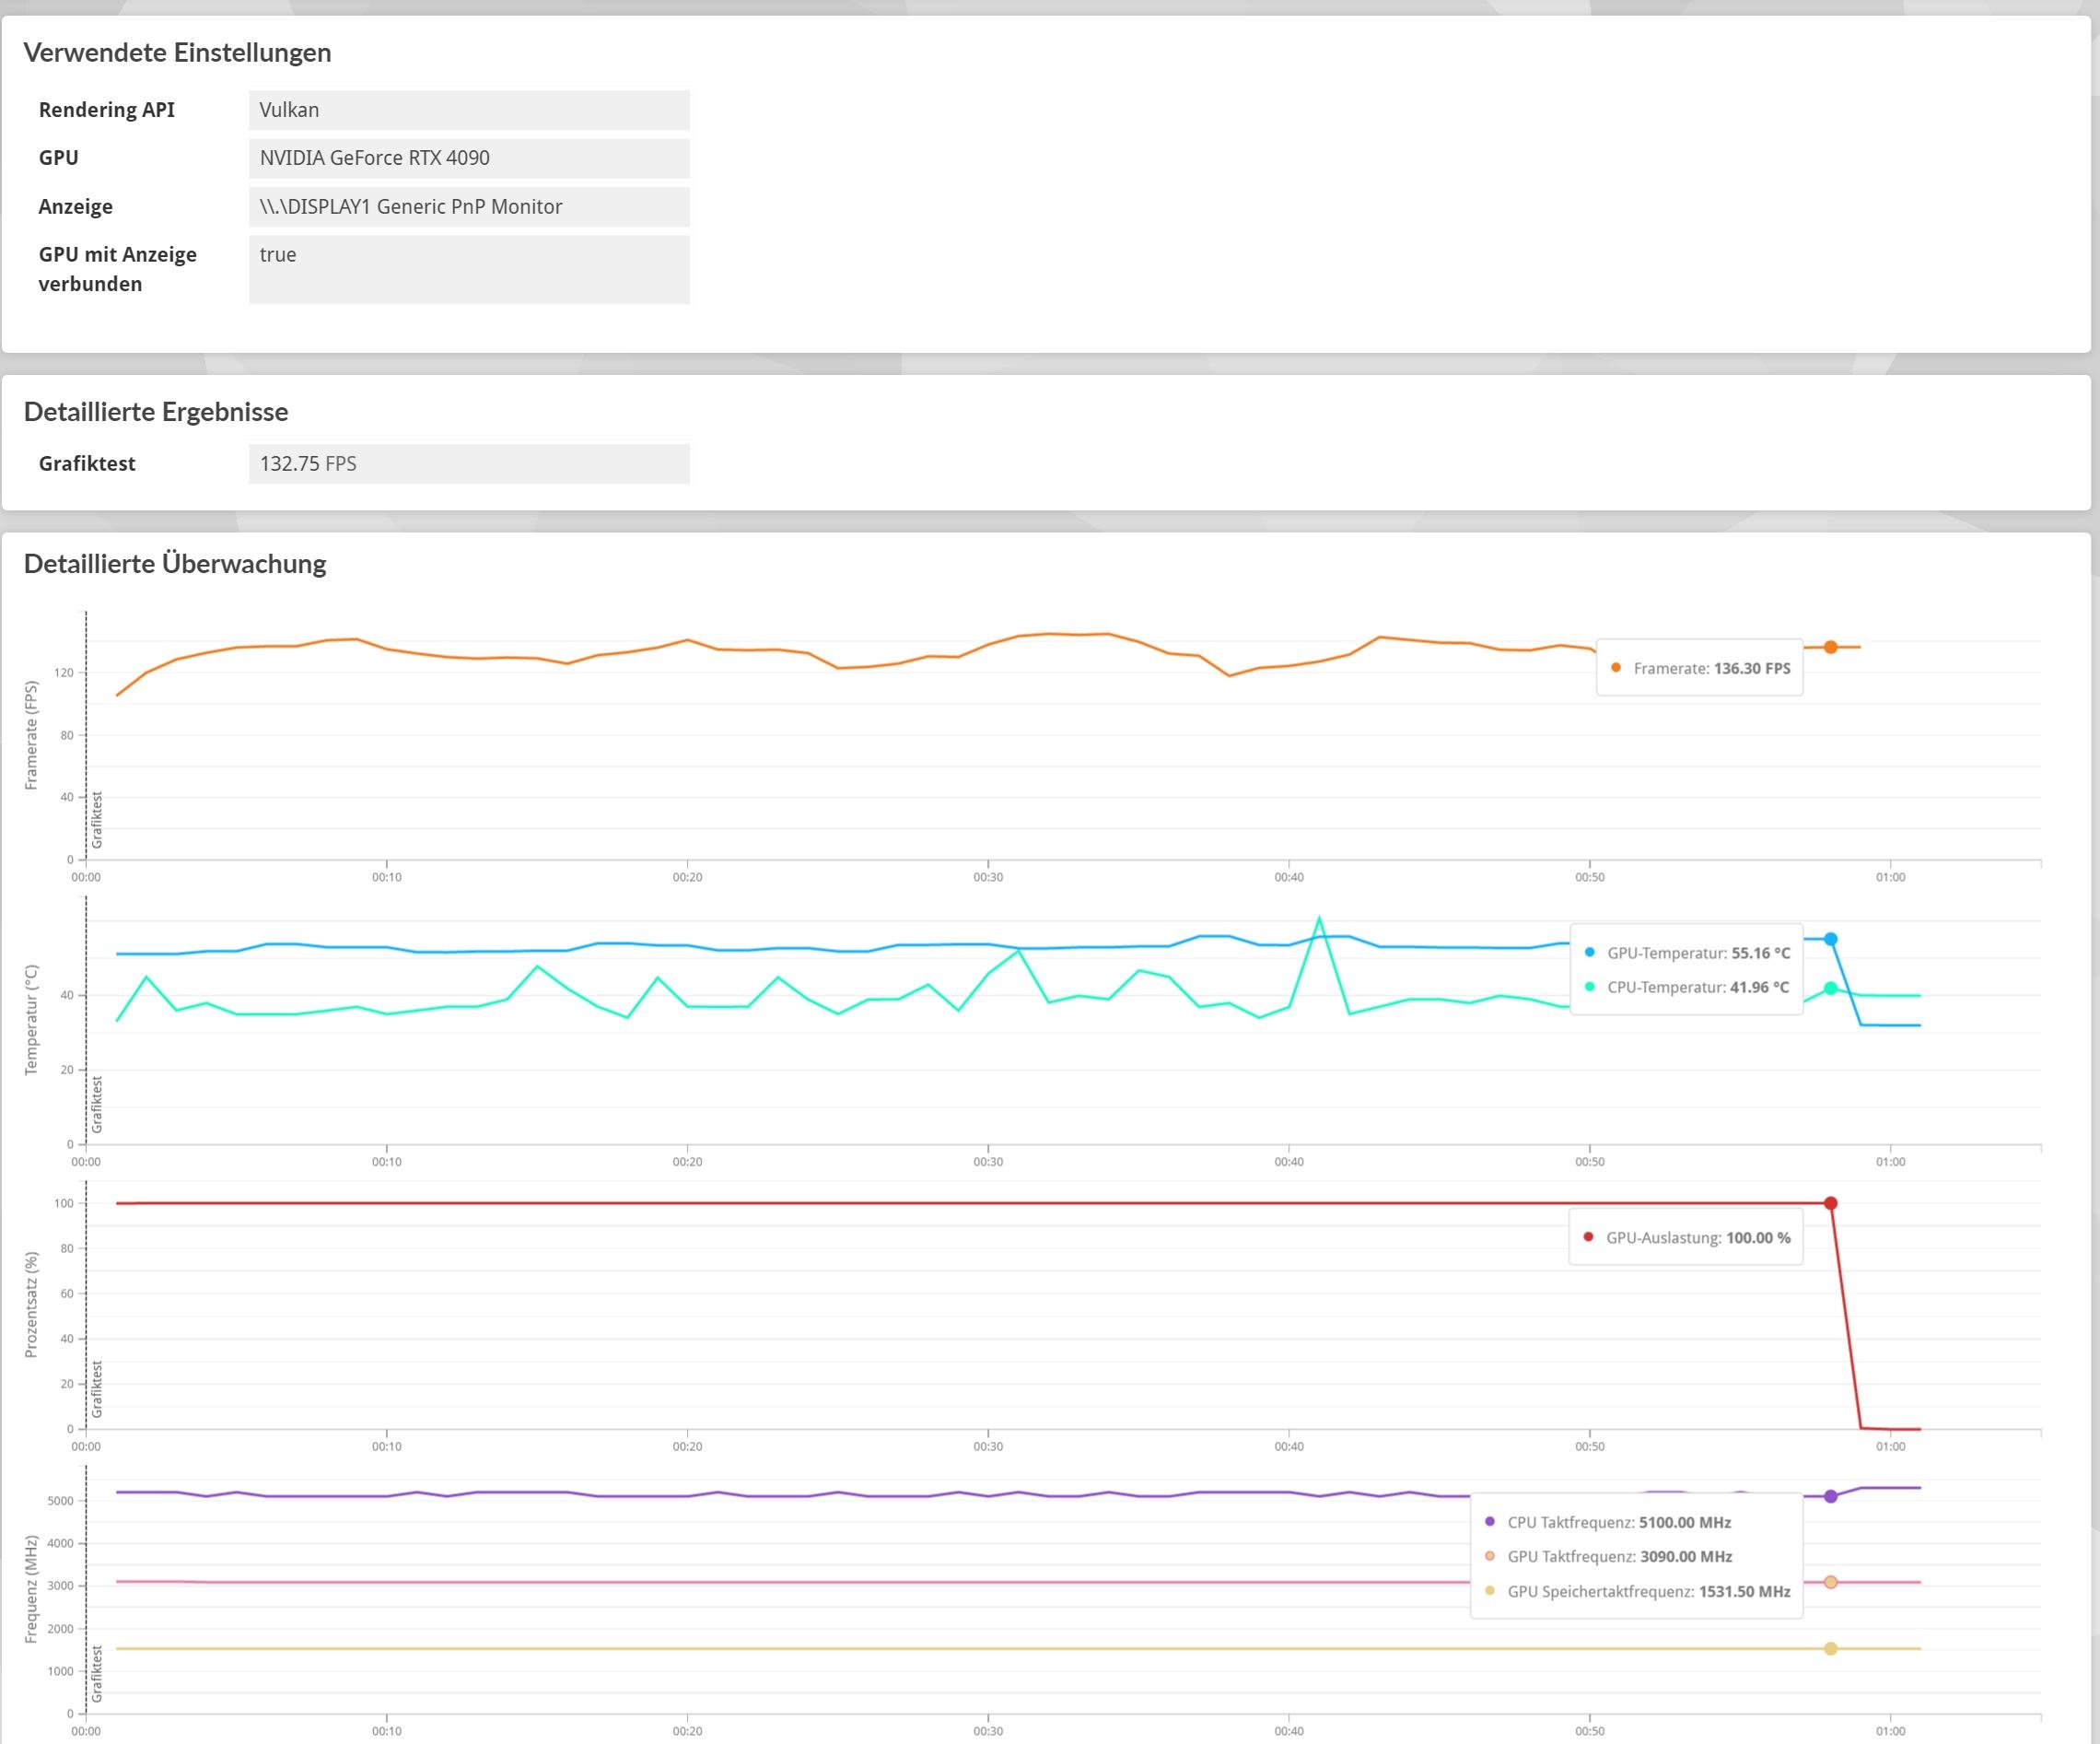
Task: Click the NVIDIA GeForce RTX 4090 field
Action: (468, 158)
